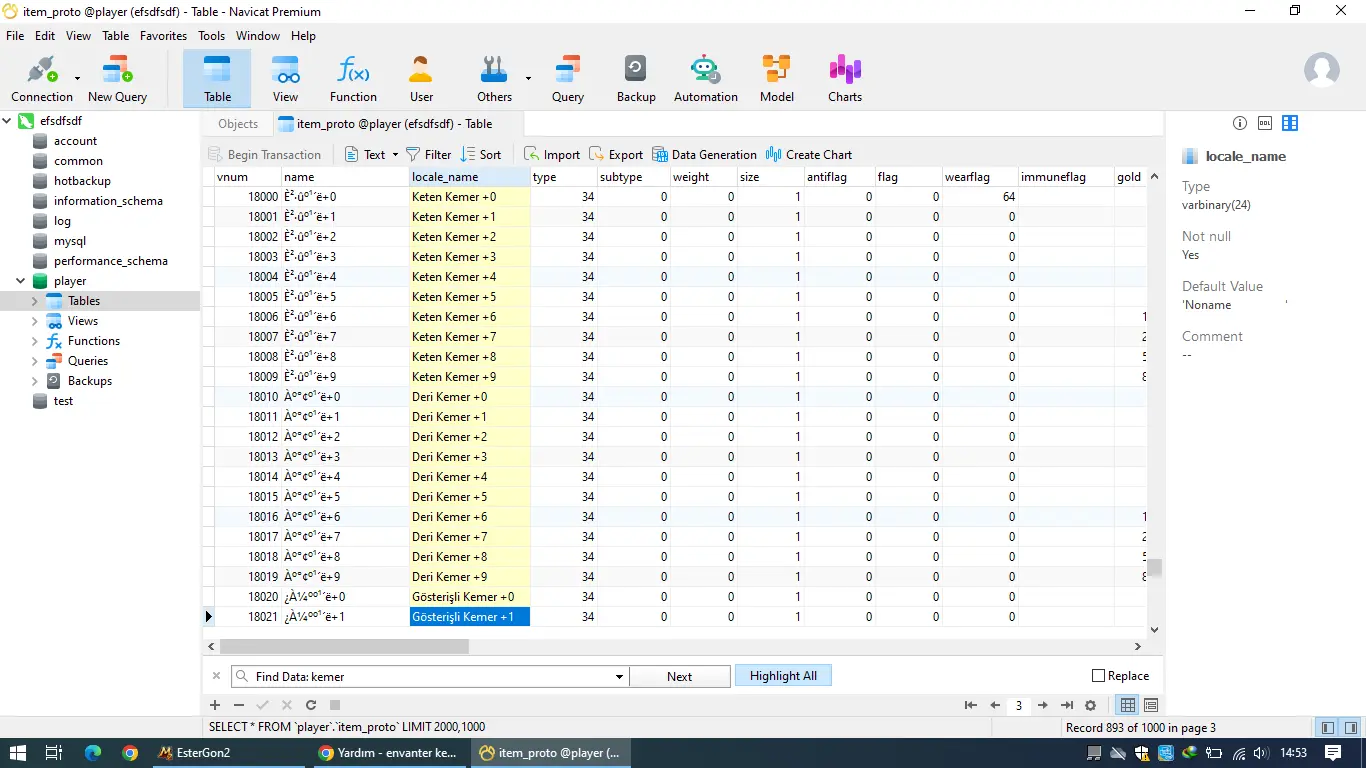Expand the Views tree node

(35, 321)
